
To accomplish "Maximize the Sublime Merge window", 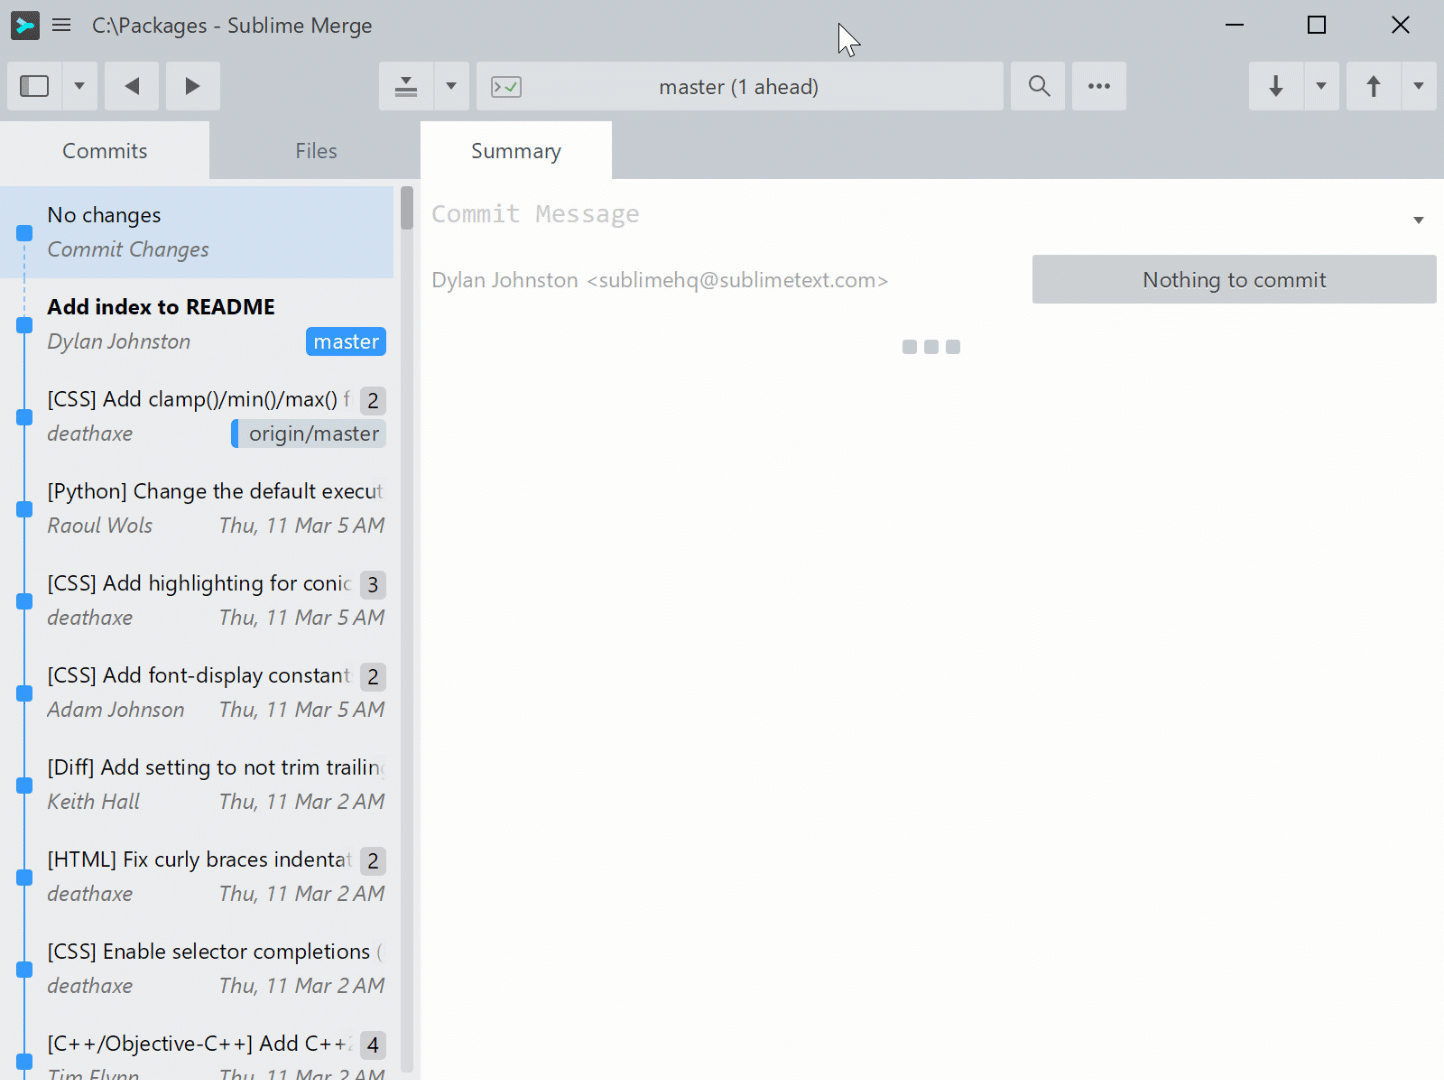I will click(x=1317, y=25).
